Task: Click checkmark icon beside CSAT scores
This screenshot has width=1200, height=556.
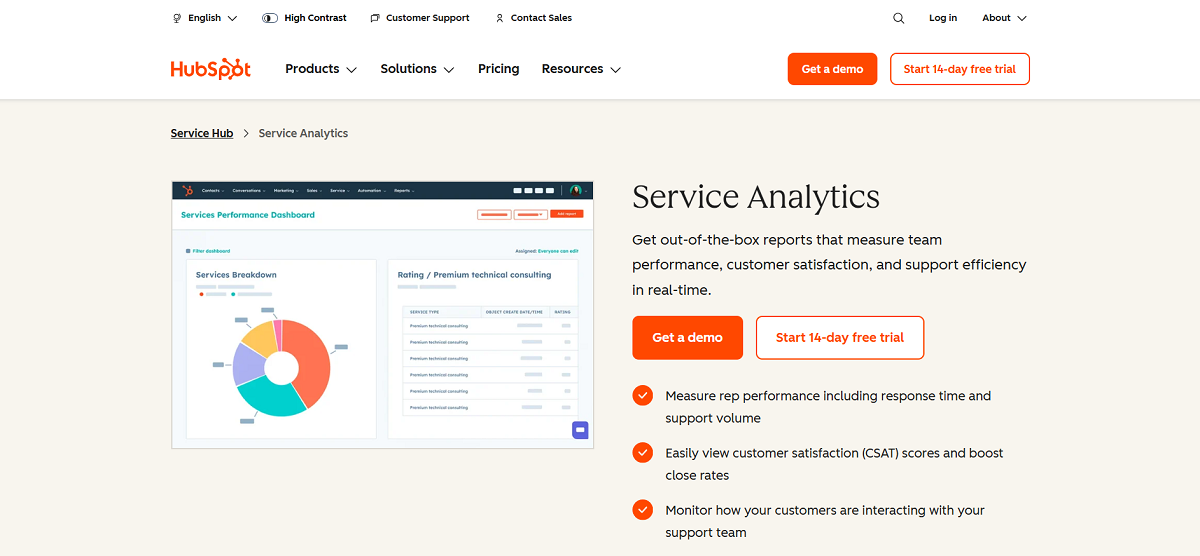Action: pyautogui.click(x=642, y=453)
